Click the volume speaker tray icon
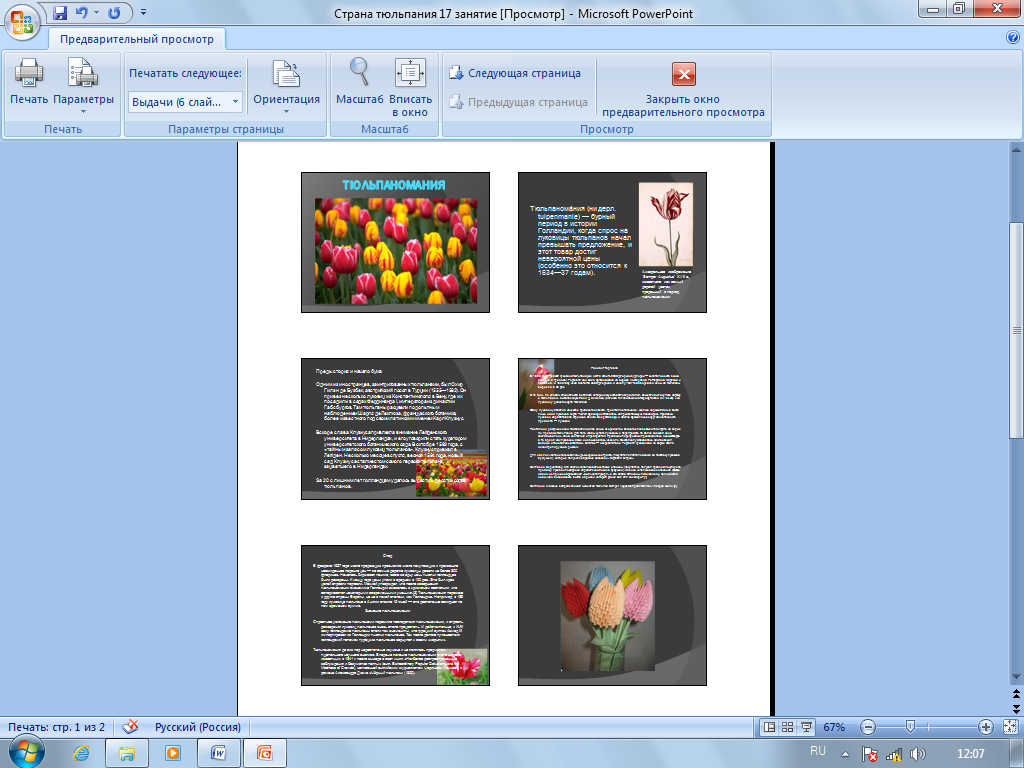Screen dimensions: 1024x768 coord(918,754)
